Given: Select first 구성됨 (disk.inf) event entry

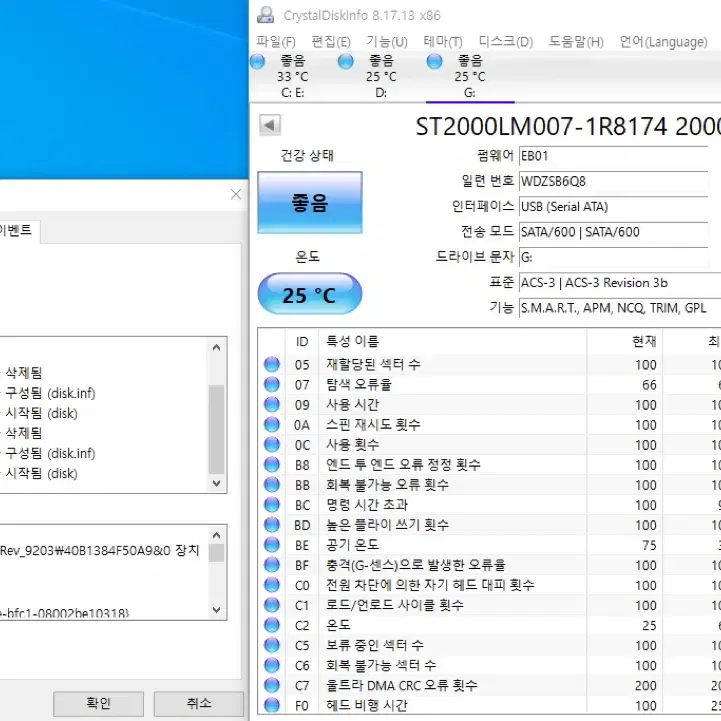Looking at the screenshot, I should [50, 394].
